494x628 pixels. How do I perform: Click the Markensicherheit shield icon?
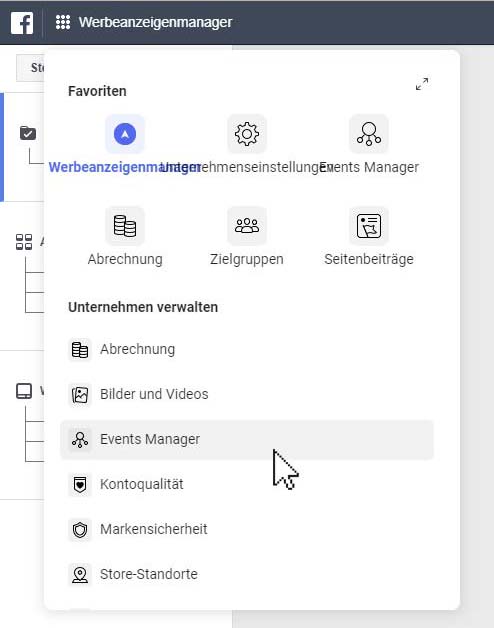(x=80, y=530)
